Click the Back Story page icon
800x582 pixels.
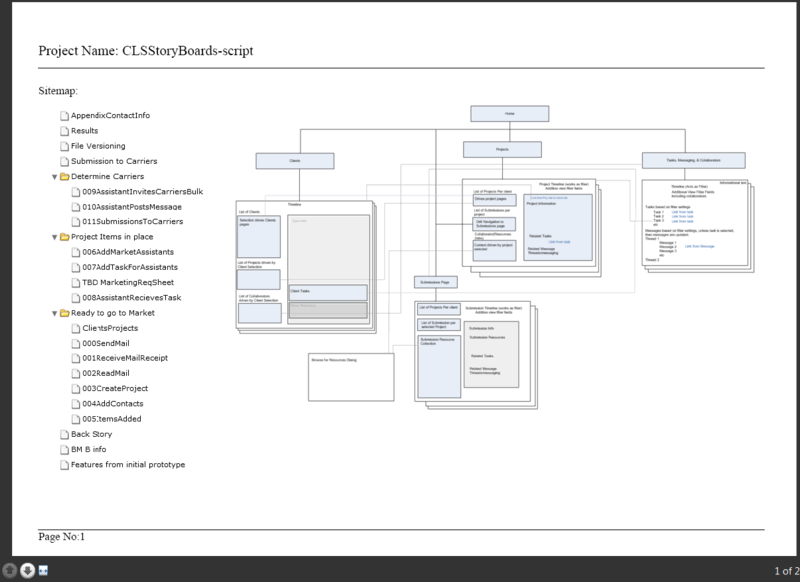tap(64, 434)
